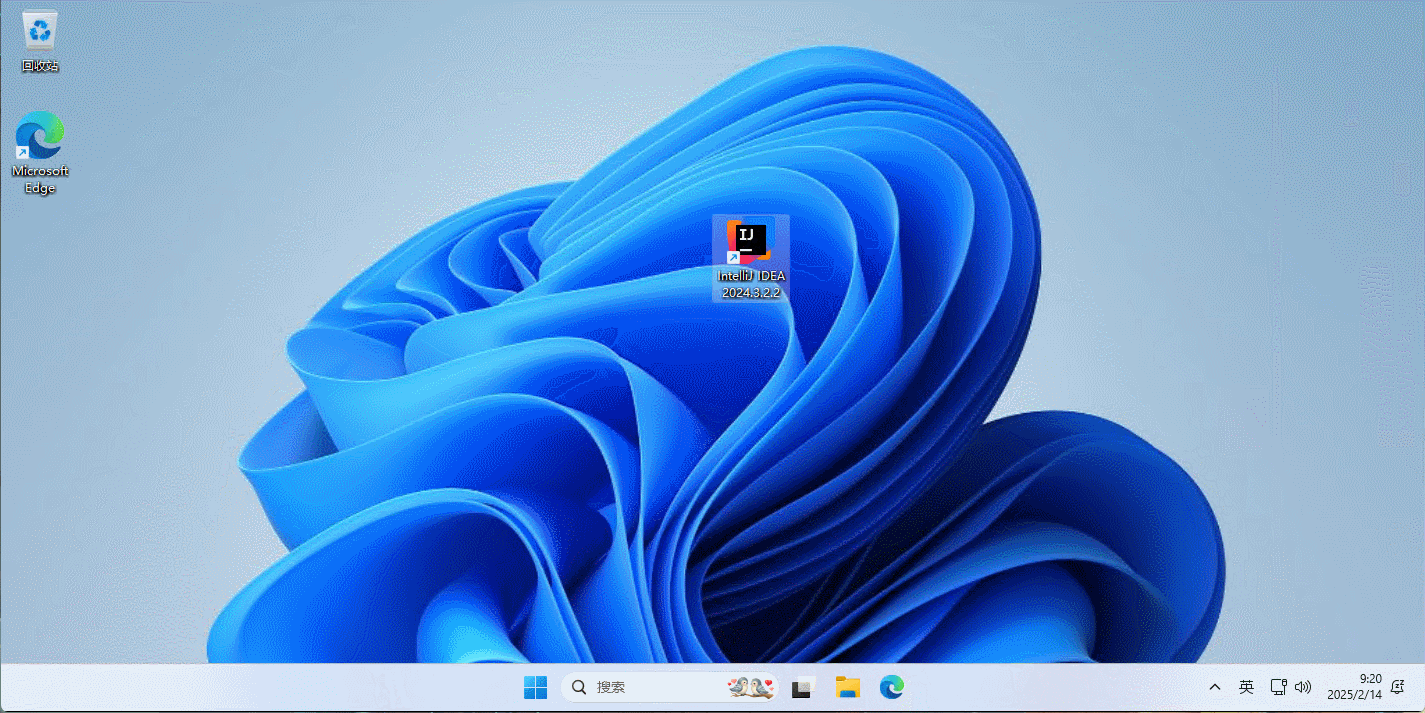Screen dimensions: 1425x713
Task: Open the volume speaker tray icon
Action: (1302, 687)
